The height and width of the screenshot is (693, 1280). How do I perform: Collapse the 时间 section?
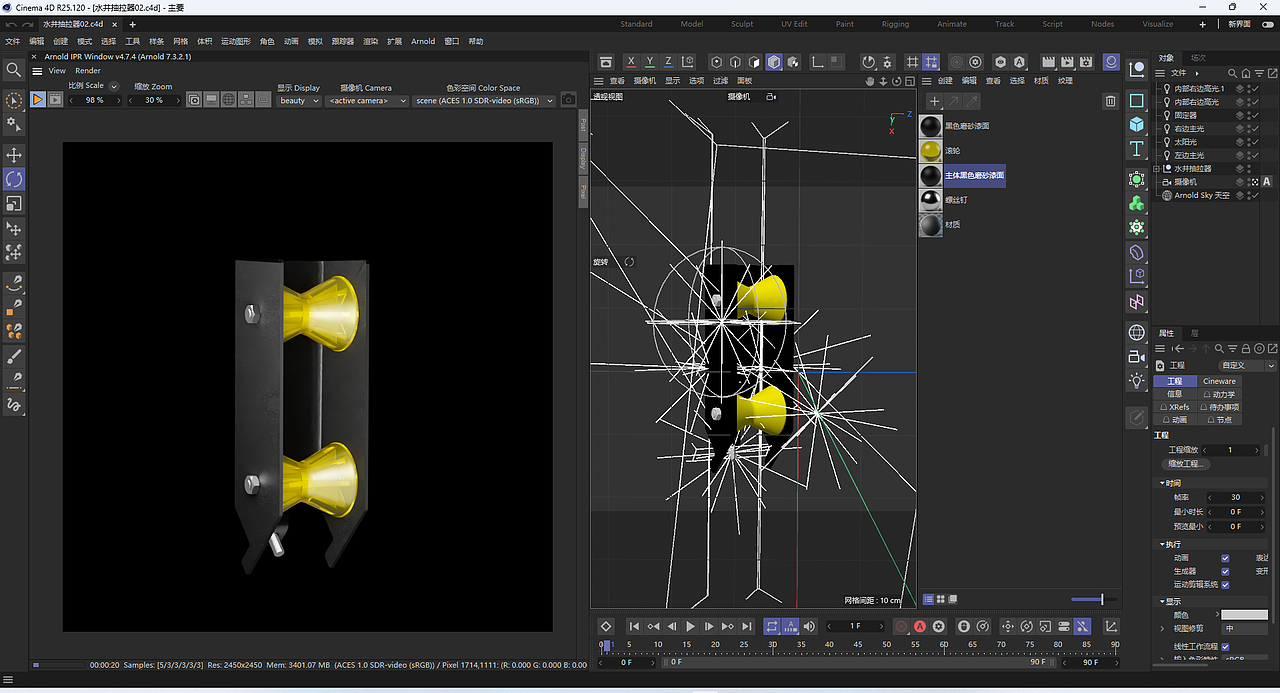[x=1162, y=483]
